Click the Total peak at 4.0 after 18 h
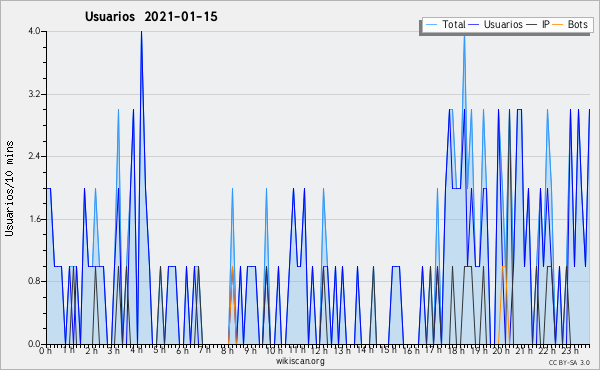This screenshot has height=370, width=600. click(464, 37)
